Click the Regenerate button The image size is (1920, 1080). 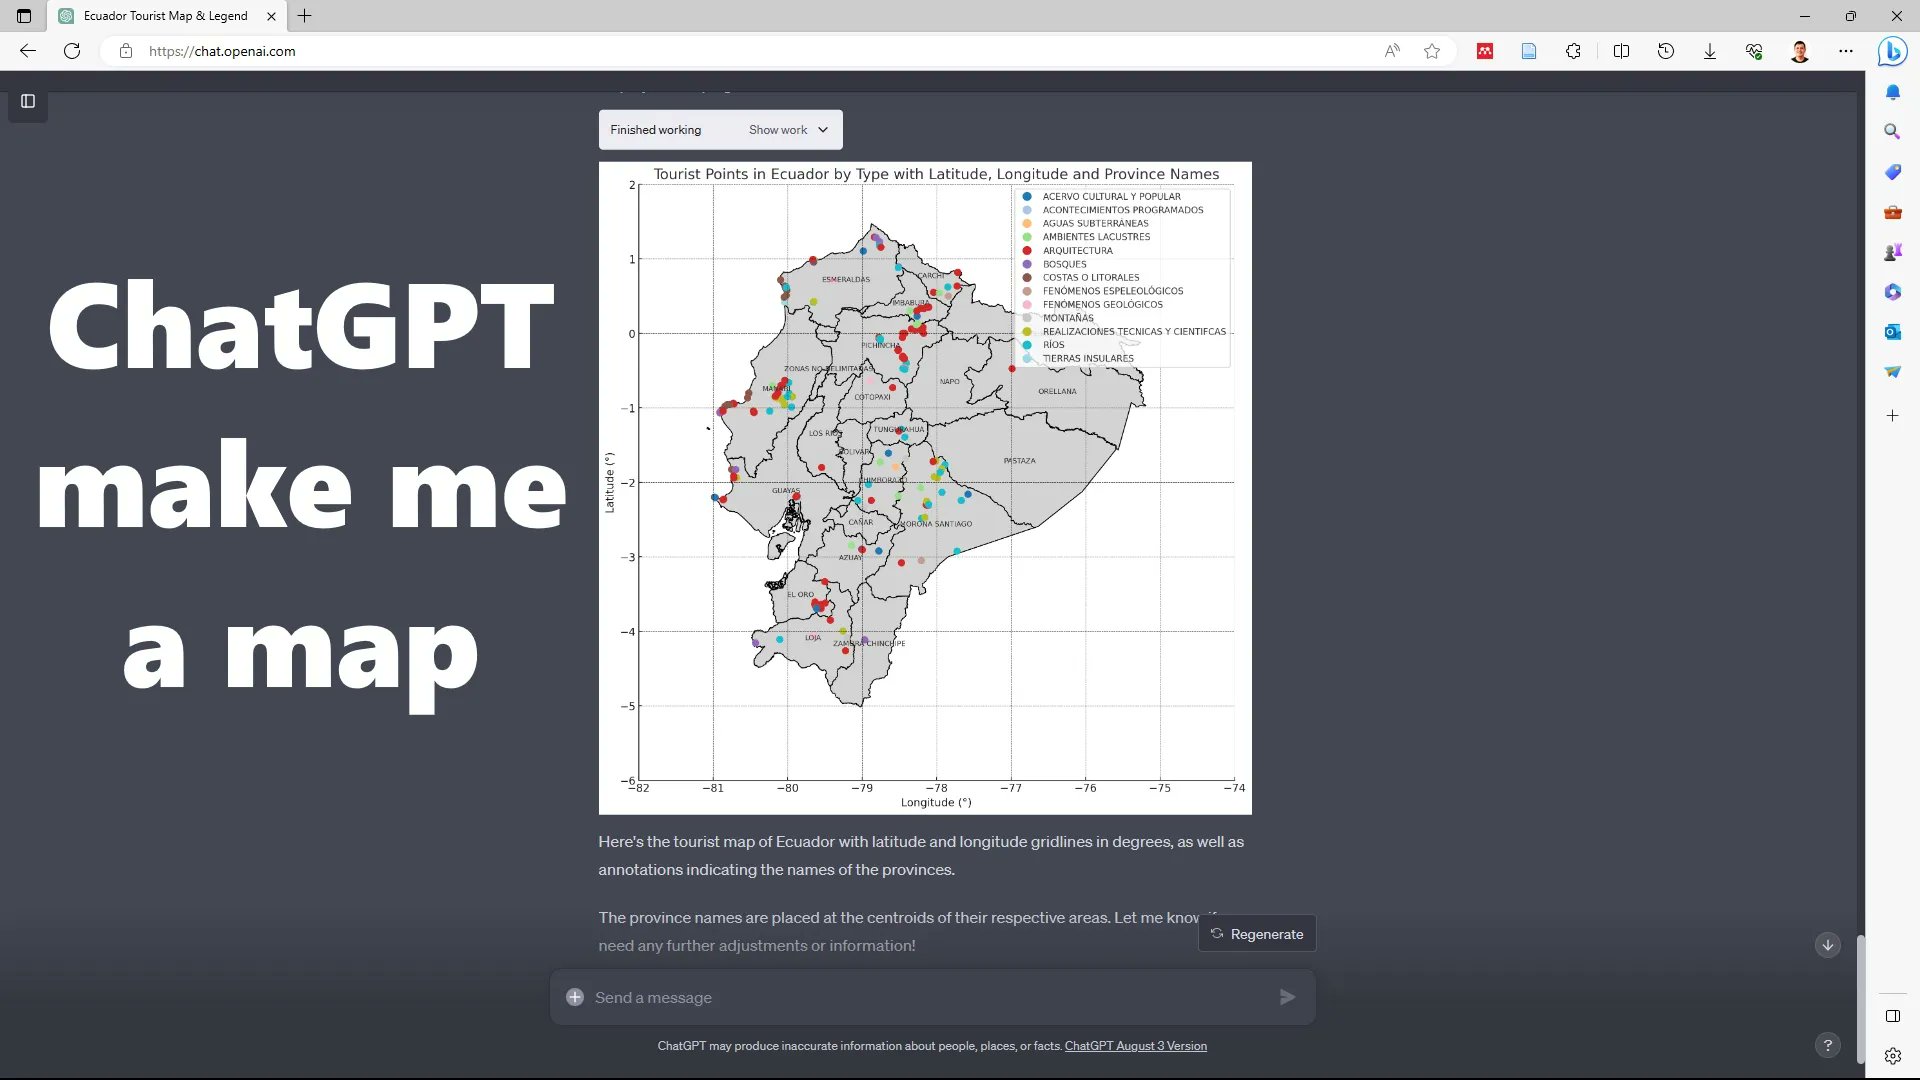[1257, 934]
